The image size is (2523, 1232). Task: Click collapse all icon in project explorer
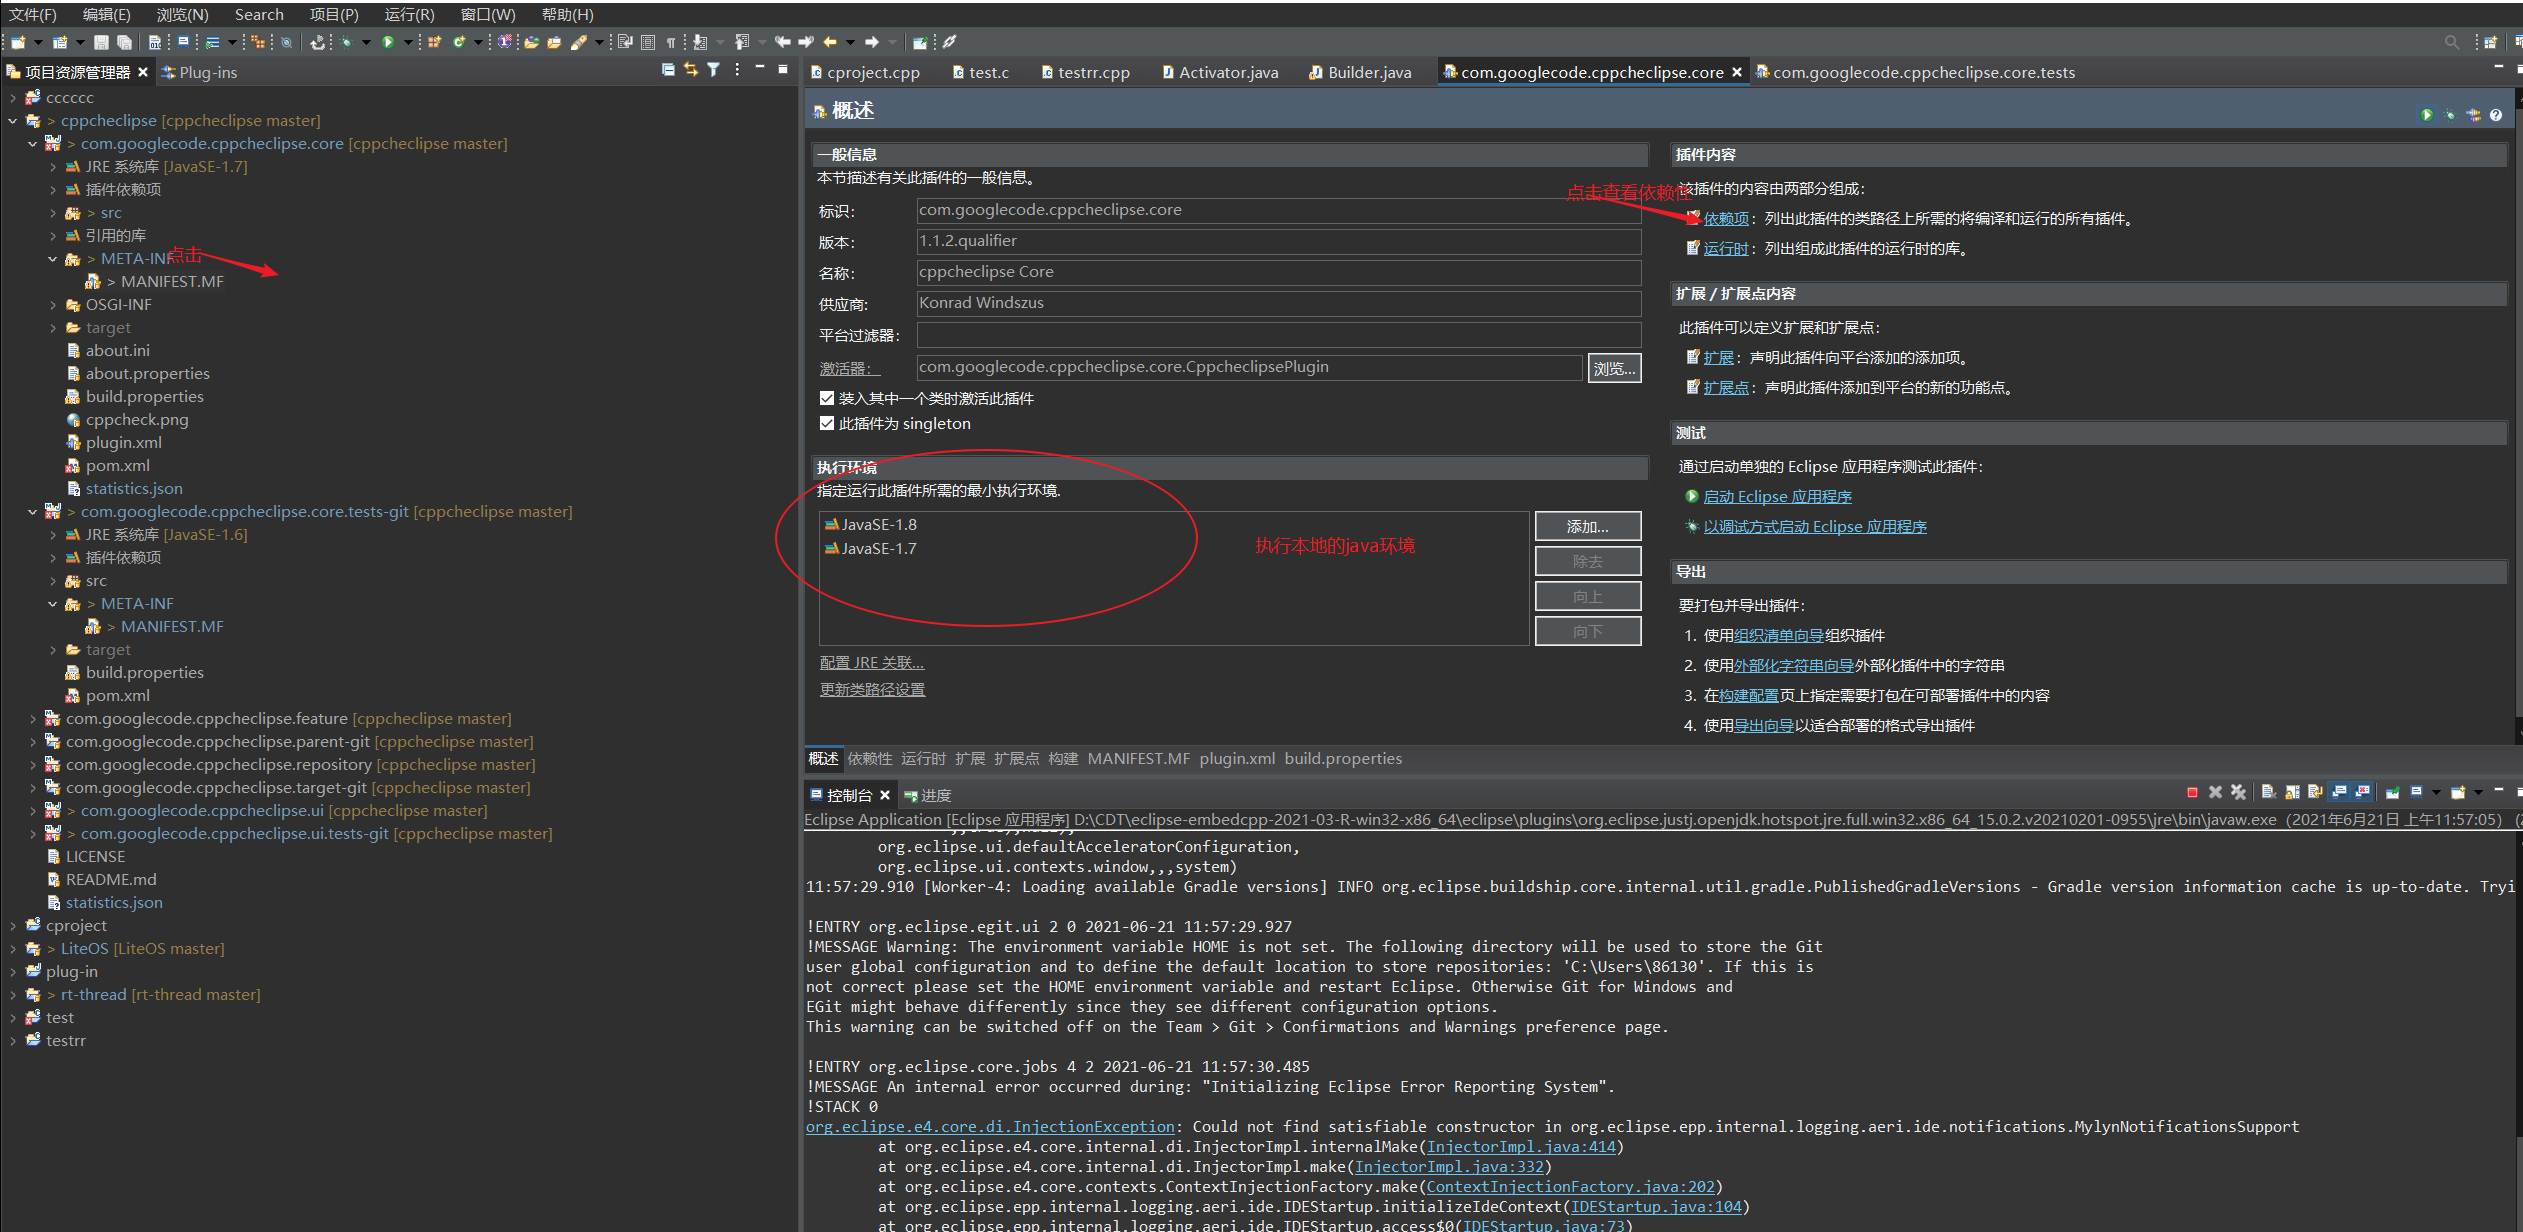coord(668,70)
